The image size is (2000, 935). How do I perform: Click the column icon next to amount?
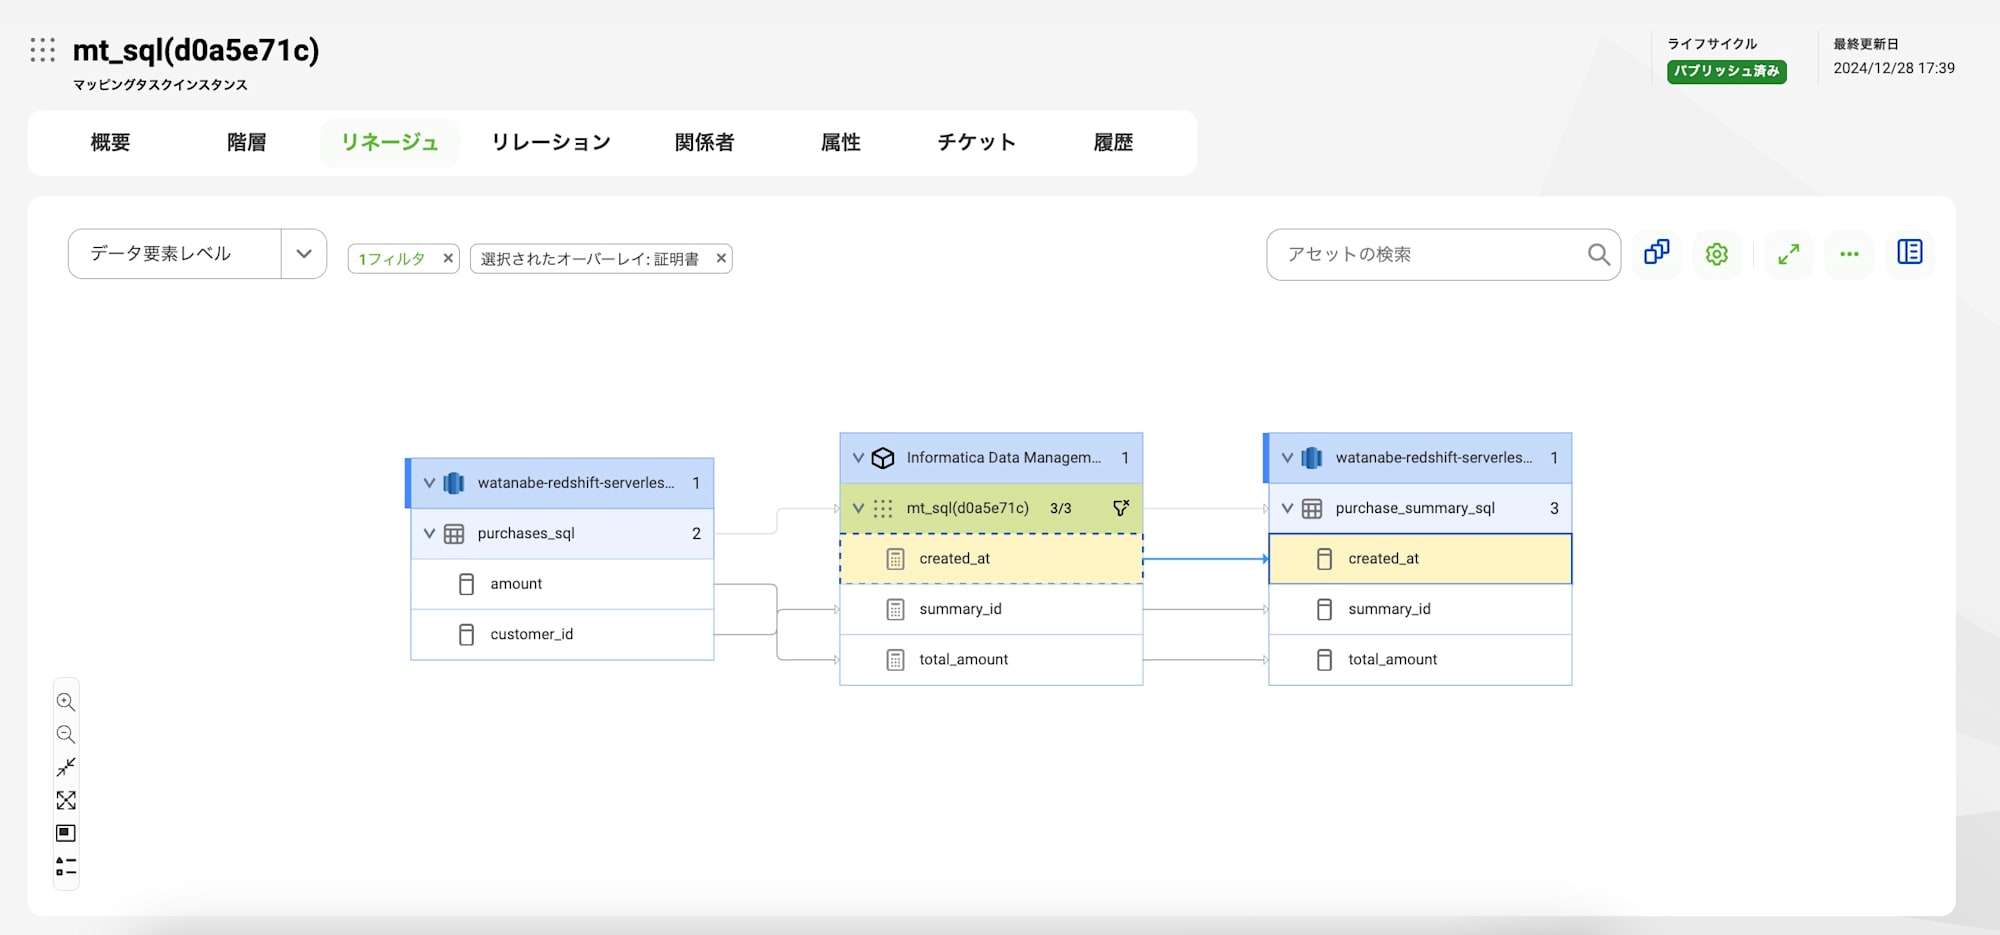[x=466, y=584]
